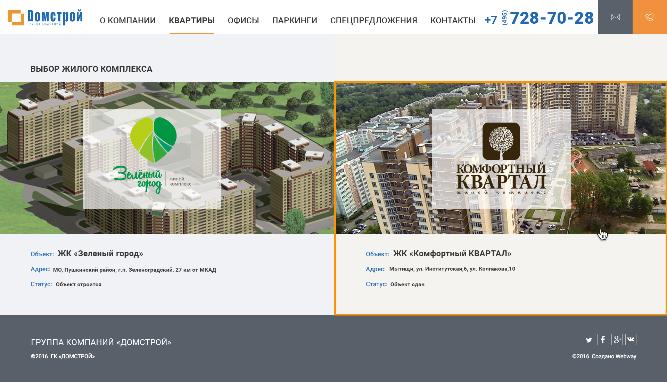Open the gray envelope message button
Image resolution: width=667 pixels, height=382 pixels.
click(x=615, y=17)
